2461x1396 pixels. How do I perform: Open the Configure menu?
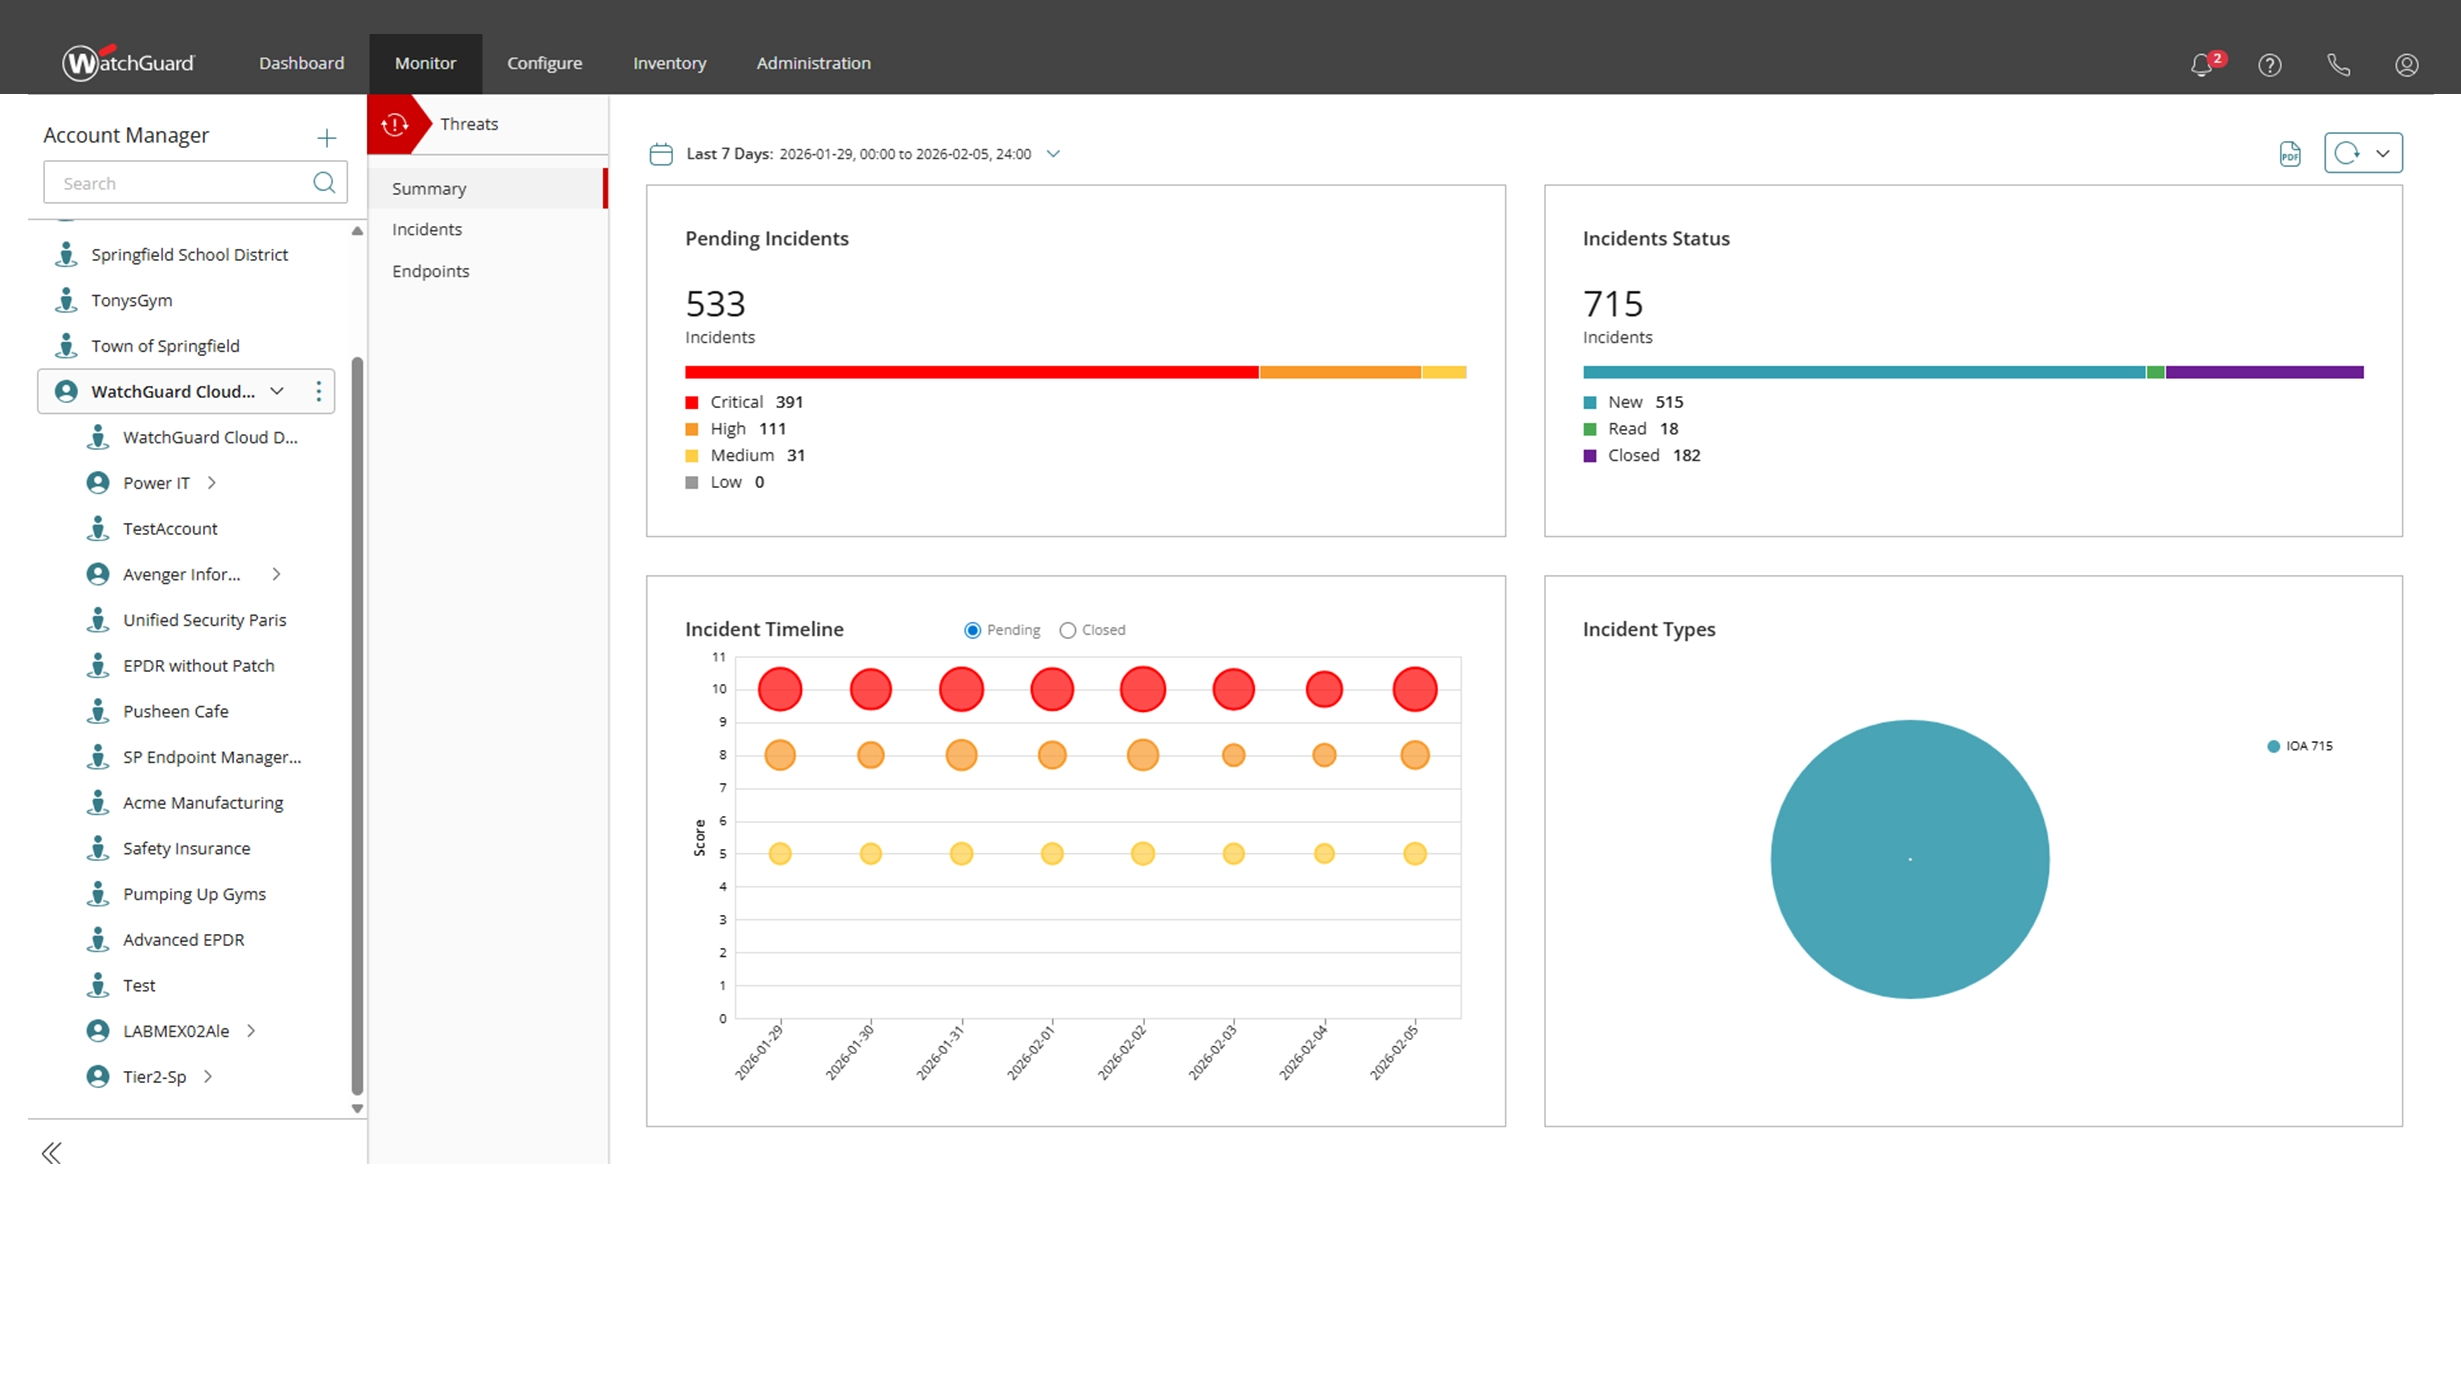point(544,63)
